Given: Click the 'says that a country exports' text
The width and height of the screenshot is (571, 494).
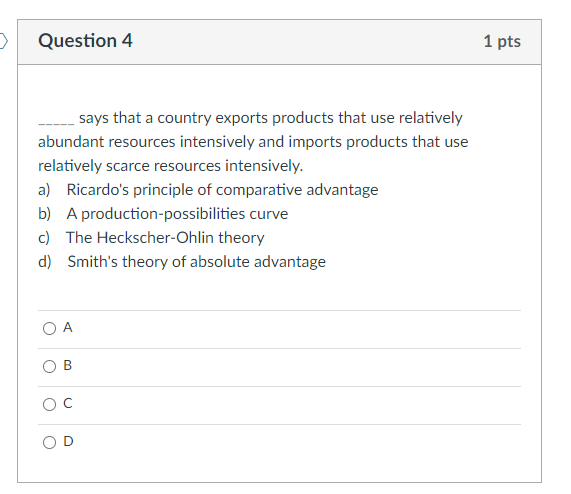Looking at the screenshot, I should (145, 118).
